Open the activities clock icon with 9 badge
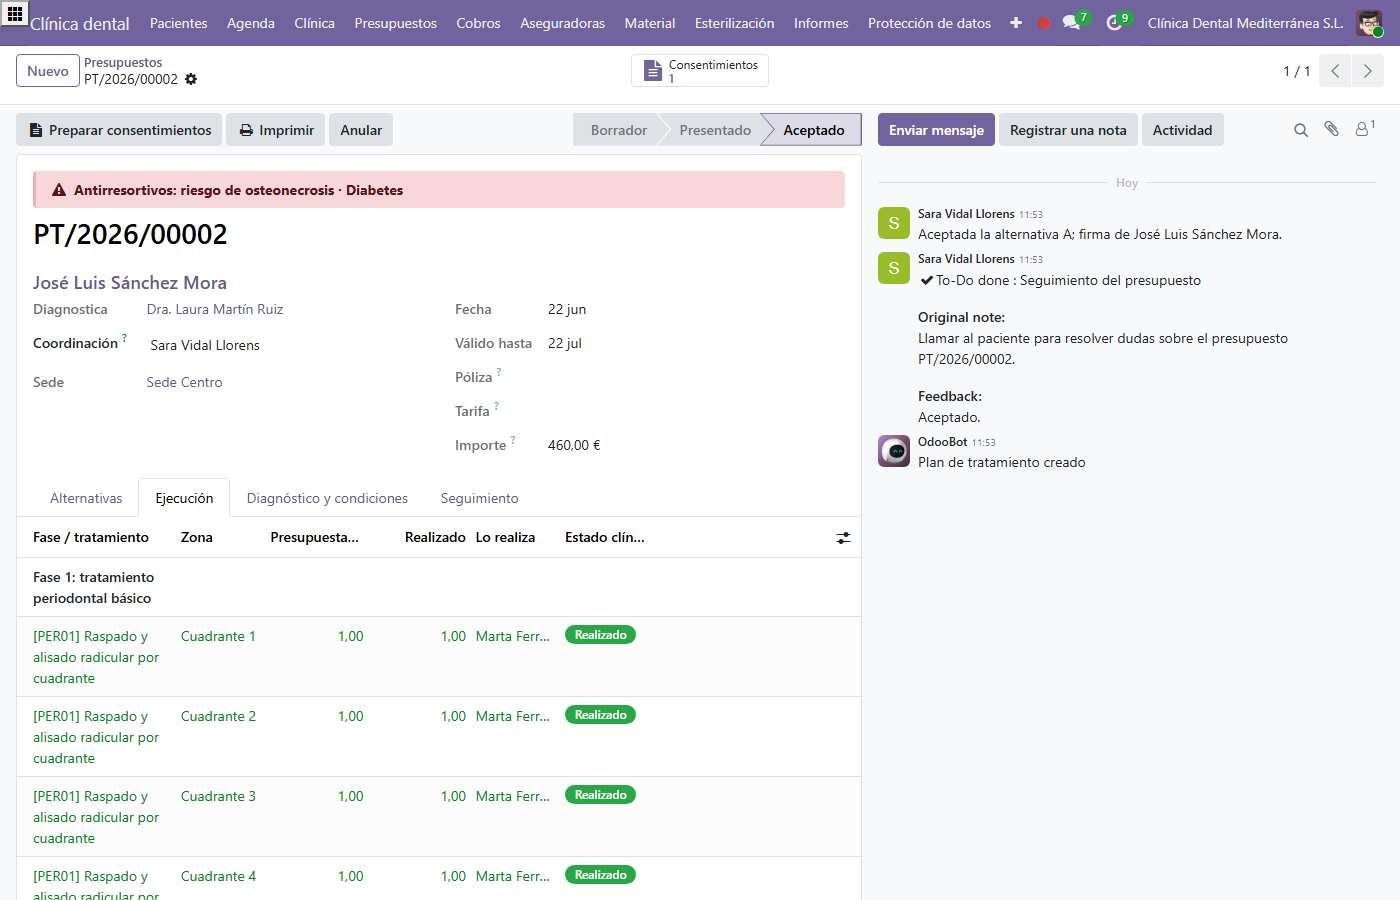1400x900 pixels. [x=1117, y=22]
